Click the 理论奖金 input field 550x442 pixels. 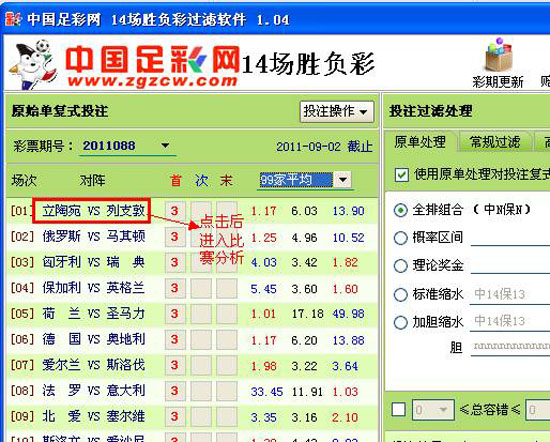(x=510, y=265)
